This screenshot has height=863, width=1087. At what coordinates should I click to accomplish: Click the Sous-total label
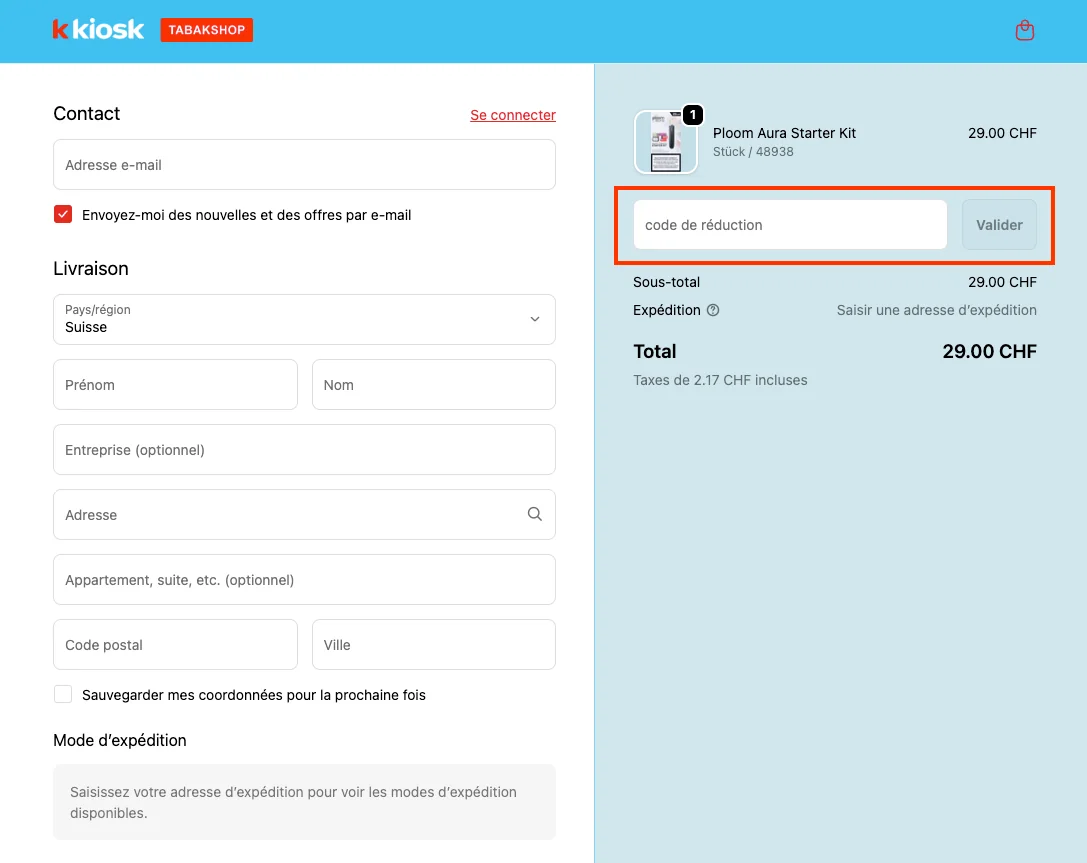pyautogui.click(x=666, y=282)
